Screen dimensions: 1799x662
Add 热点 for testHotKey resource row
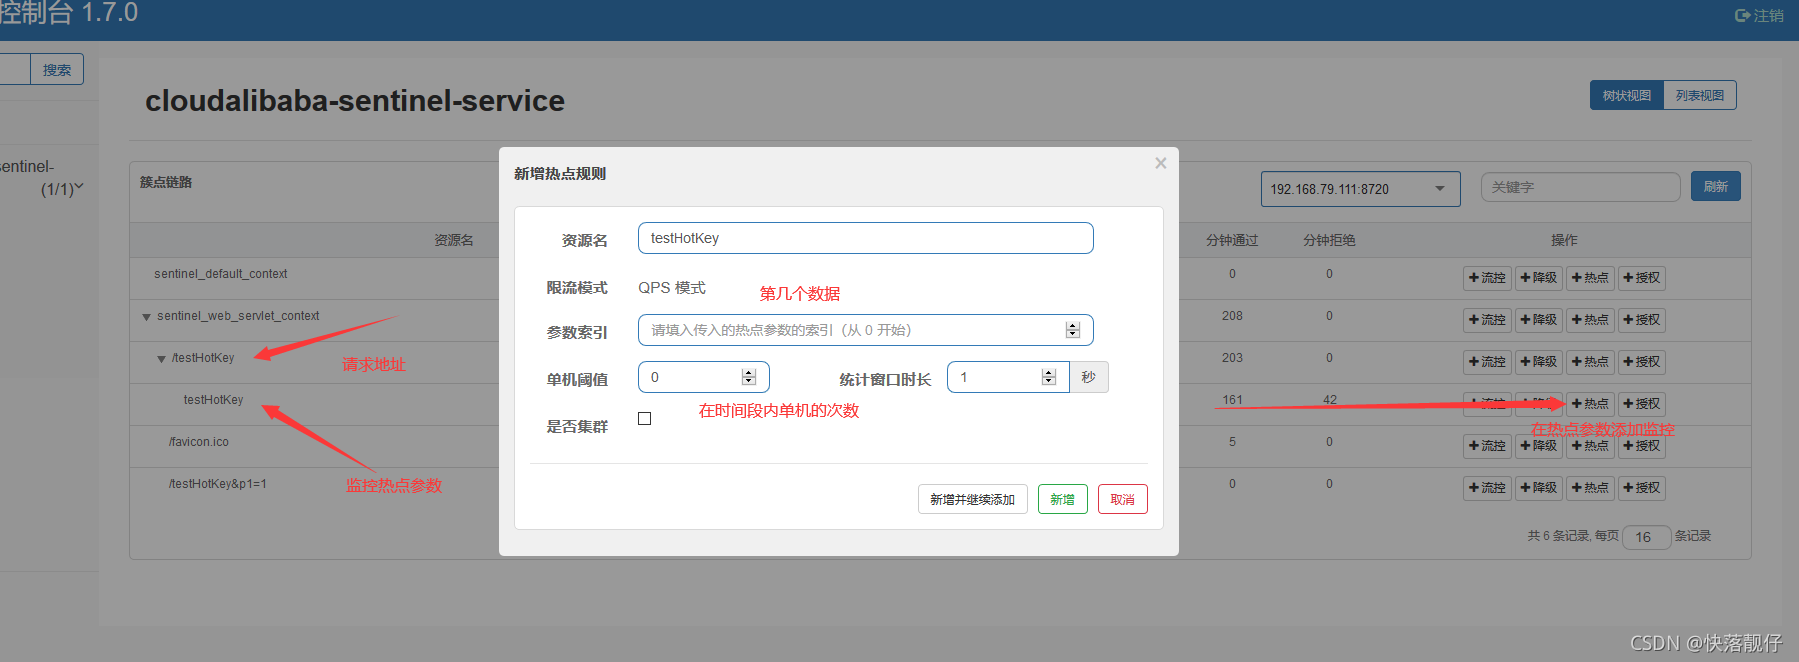click(x=1590, y=404)
